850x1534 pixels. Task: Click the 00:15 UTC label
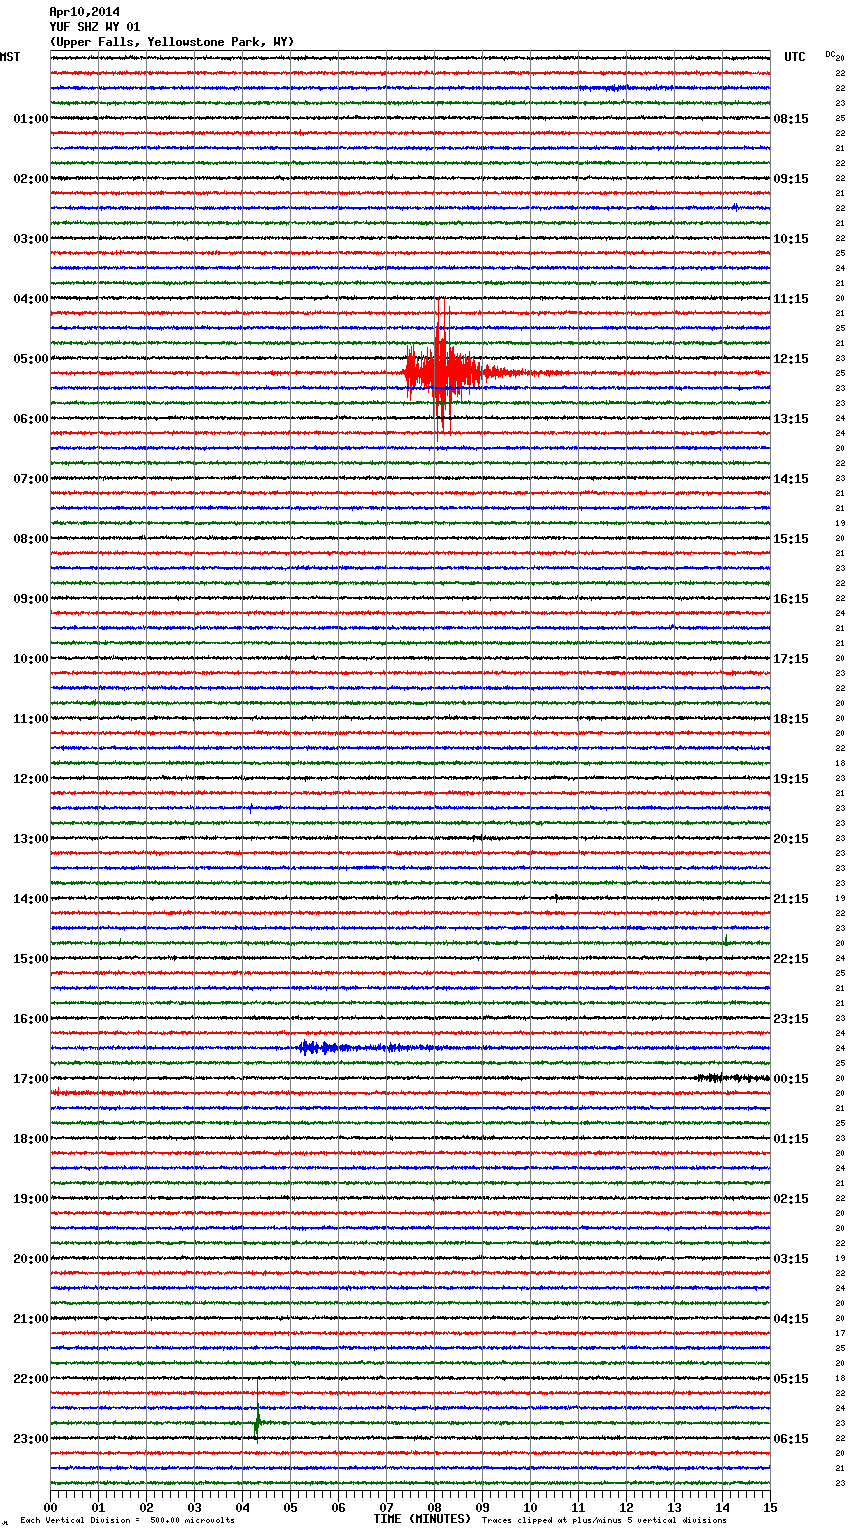click(x=791, y=1079)
